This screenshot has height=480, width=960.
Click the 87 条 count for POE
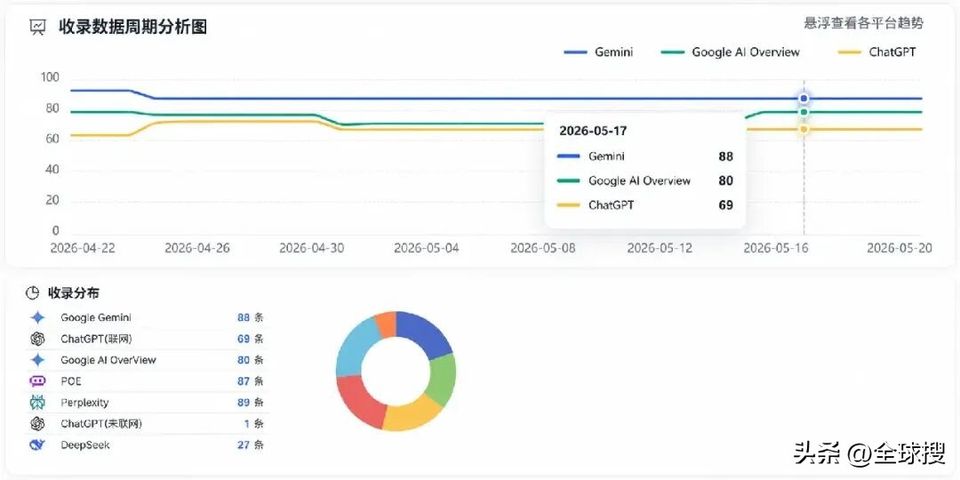click(x=250, y=381)
